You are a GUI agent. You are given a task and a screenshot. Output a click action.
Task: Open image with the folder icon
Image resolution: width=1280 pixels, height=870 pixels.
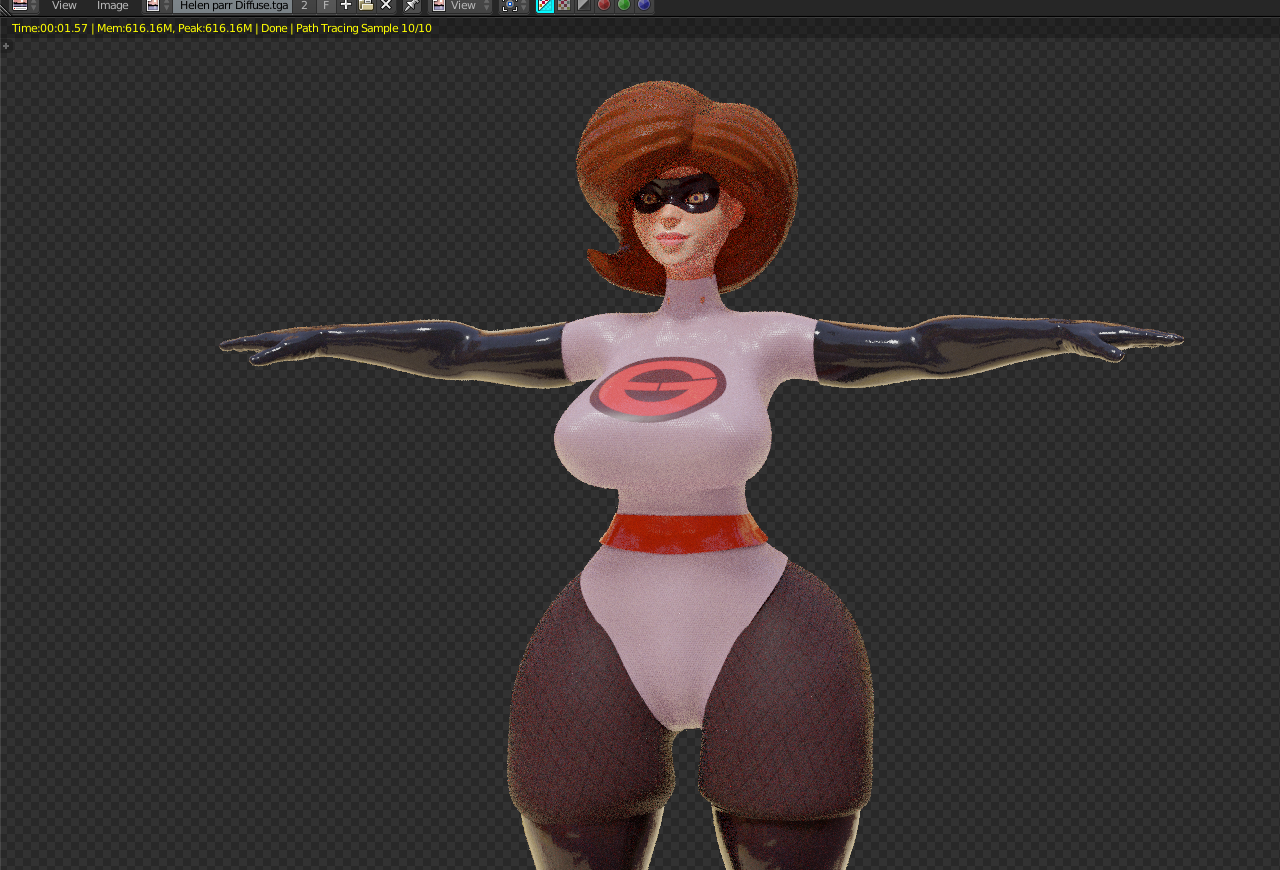366,5
